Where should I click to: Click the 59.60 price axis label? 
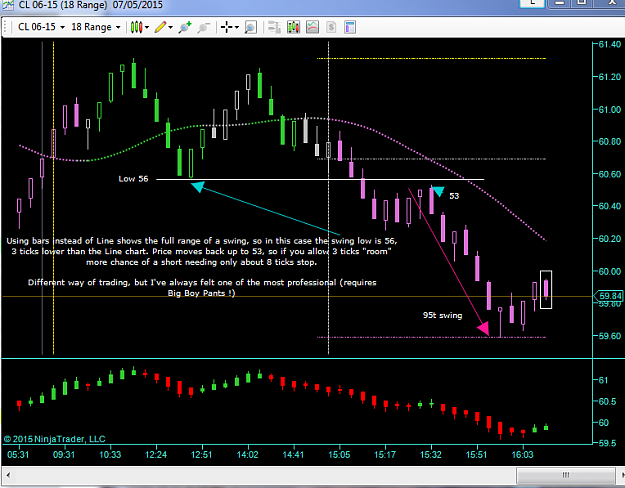tap(610, 336)
